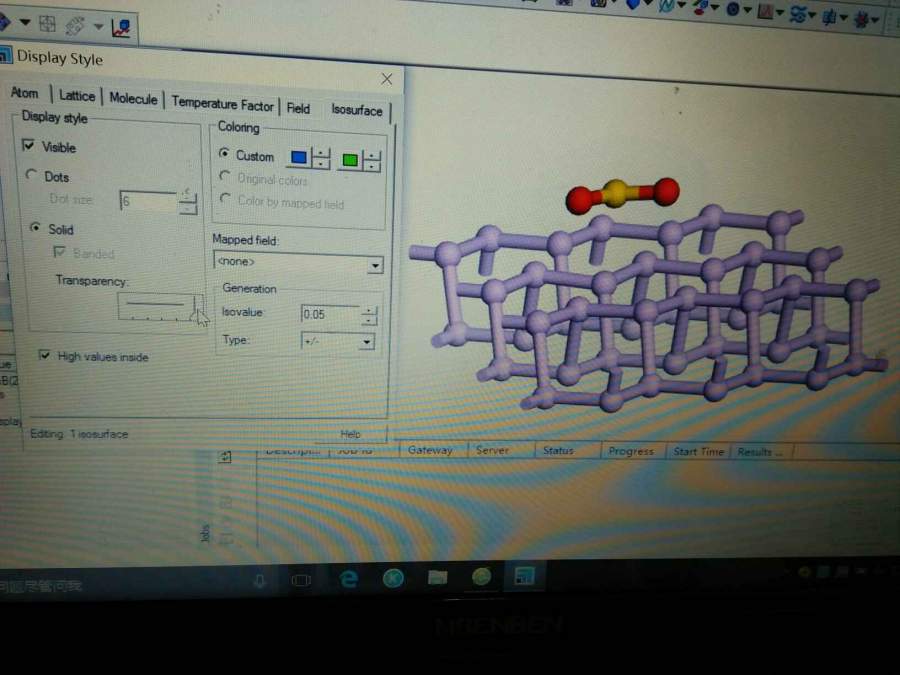
Task: Click the Server column header
Action: [492, 451]
